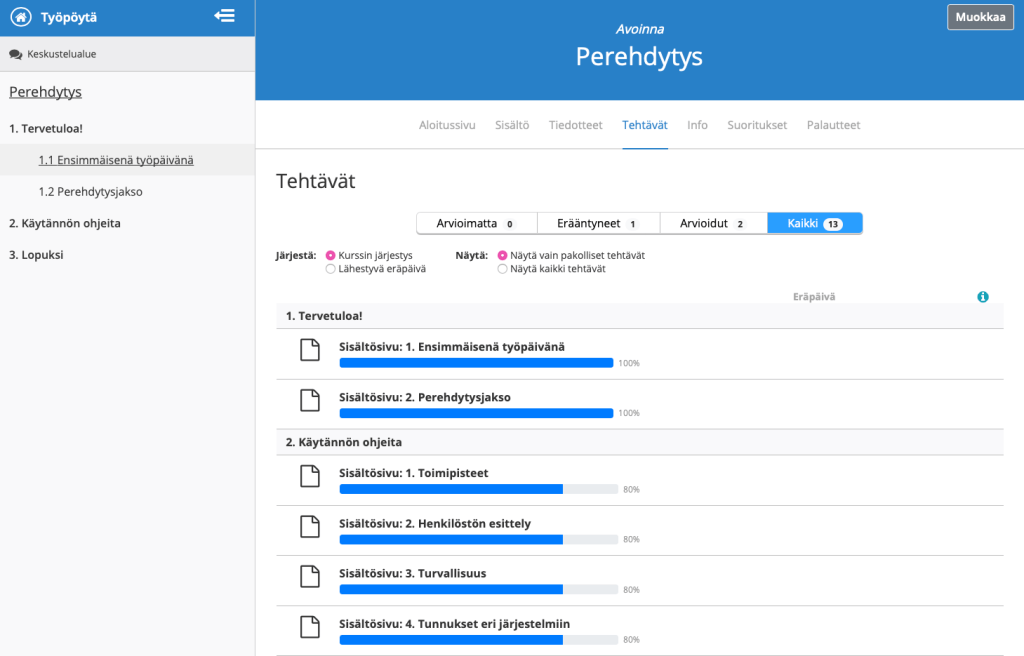1024x656 pixels.
Task: Select the Lähestyvä eräpäivä sorting option
Action: click(x=331, y=269)
